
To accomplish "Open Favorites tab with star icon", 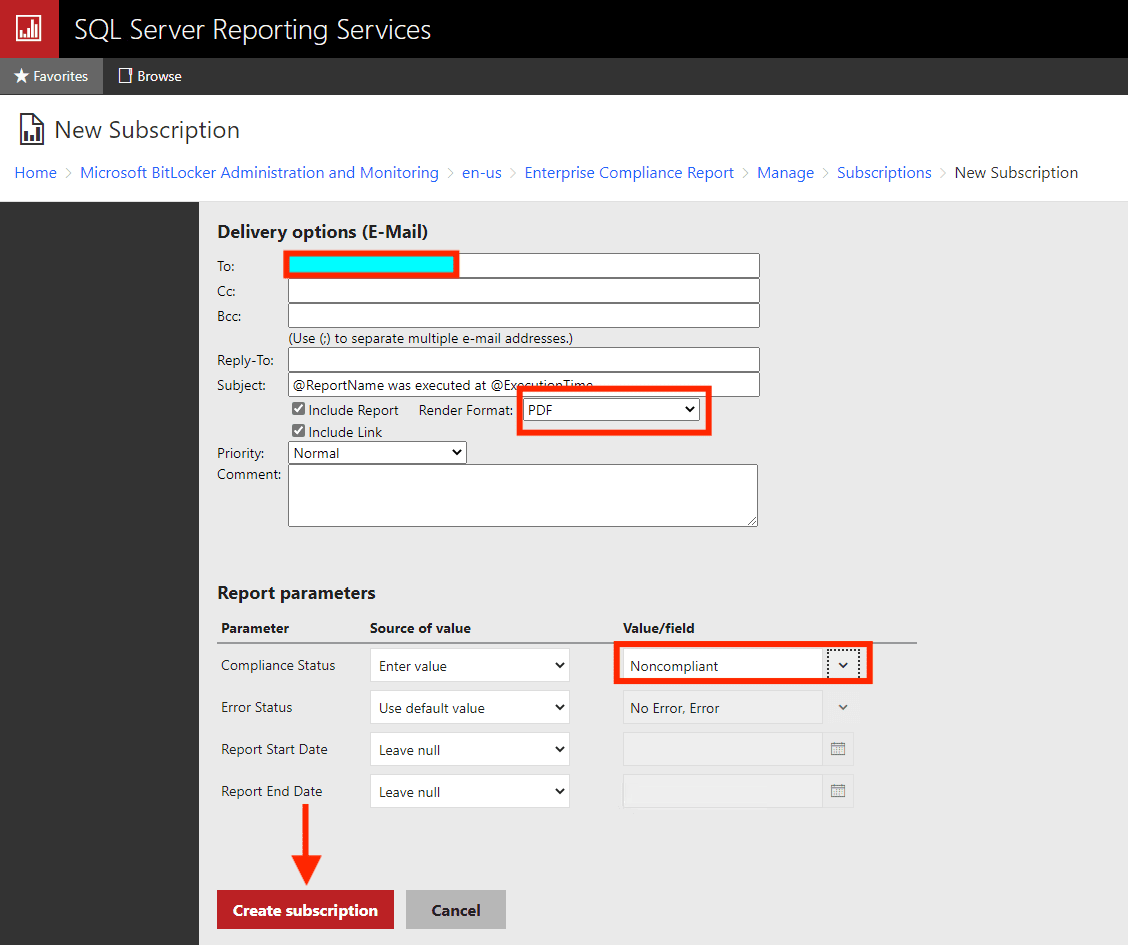I will point(51,76).
